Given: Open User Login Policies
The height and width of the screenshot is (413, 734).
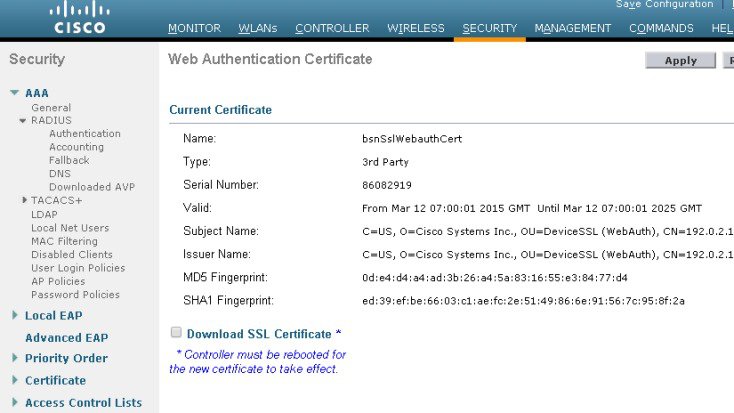Looking at the screenshot, I should click(x=78, y=268).
